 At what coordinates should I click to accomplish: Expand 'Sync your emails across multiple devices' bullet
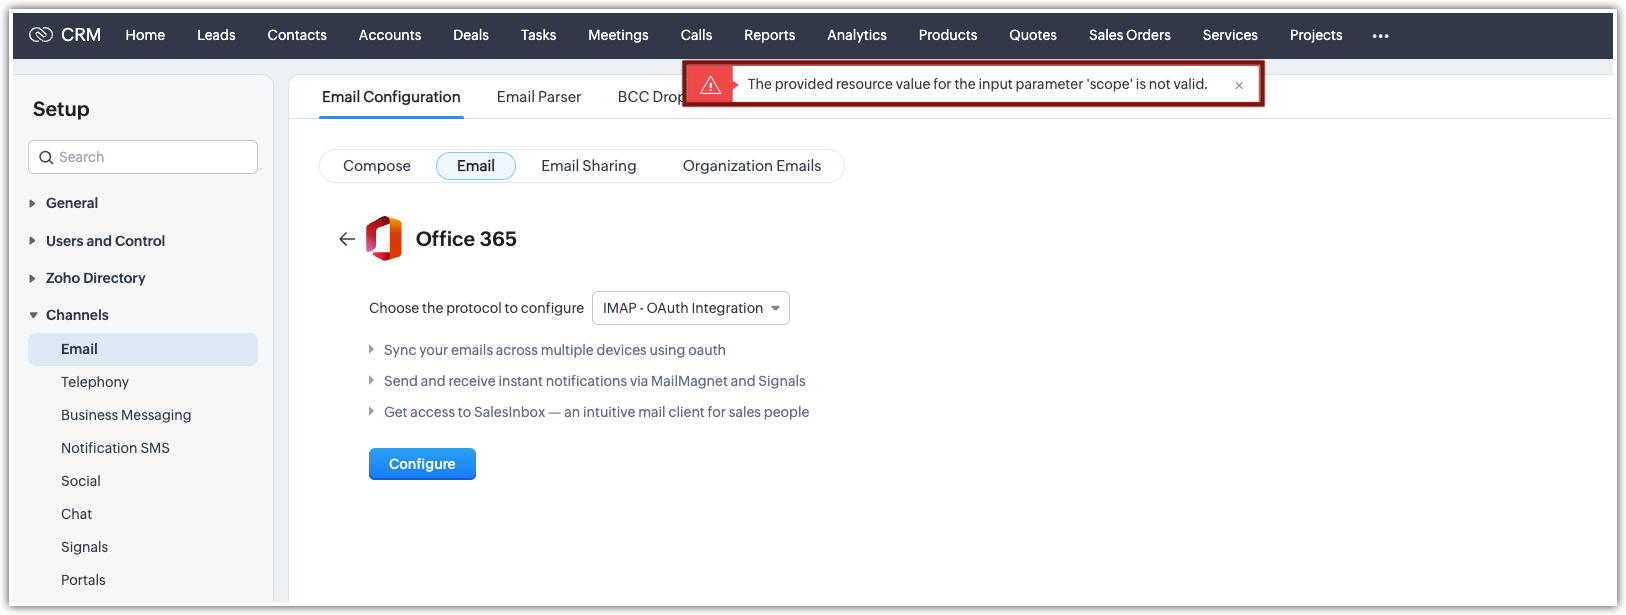(371, 350)
